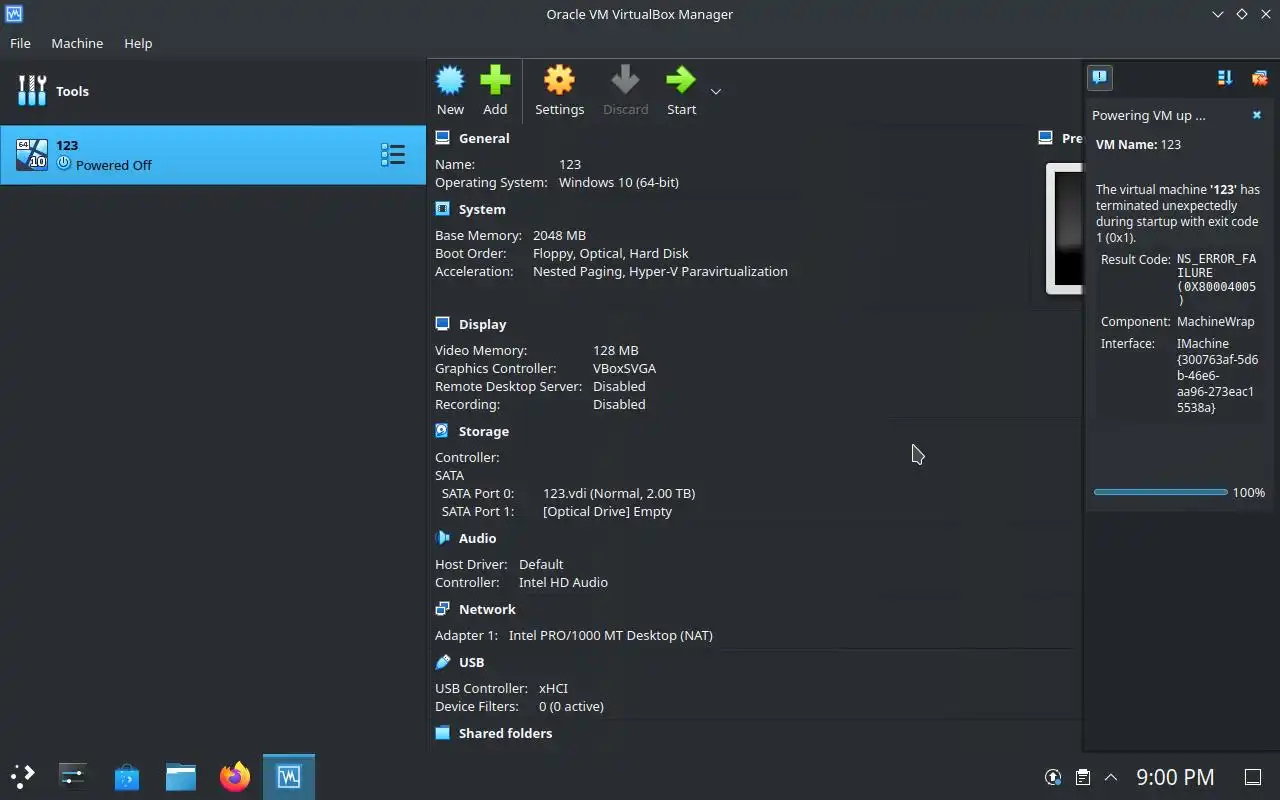The image size is (1280, 800).
Task: Click Adapter 1 'Intel PRO/1000 MT Desktop (NAT)'
Action: [x=611, y=635]
